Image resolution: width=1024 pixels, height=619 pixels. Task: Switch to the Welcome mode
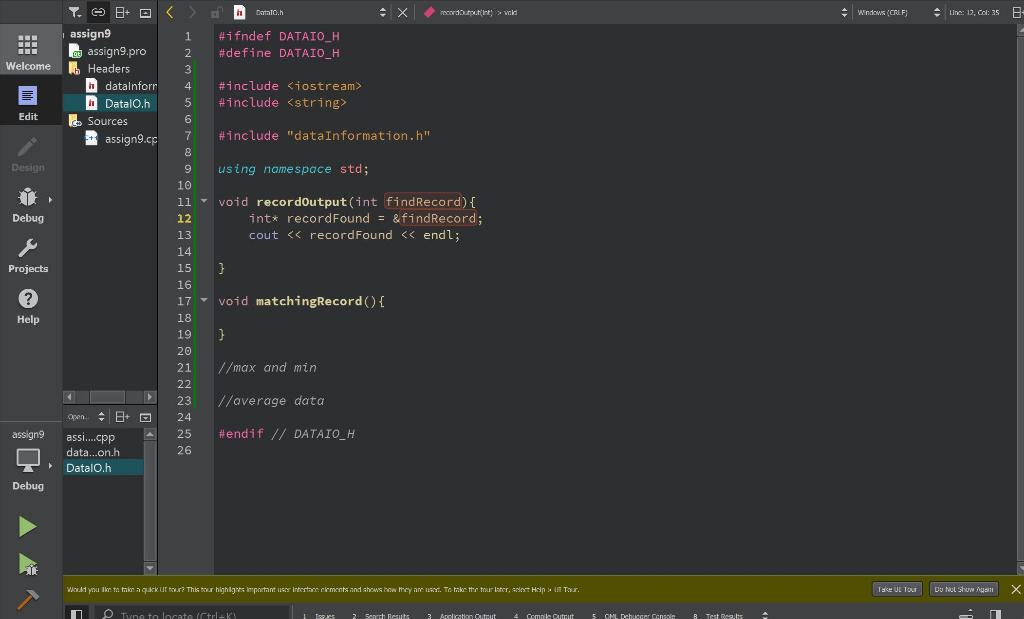(x=28, y=48)
